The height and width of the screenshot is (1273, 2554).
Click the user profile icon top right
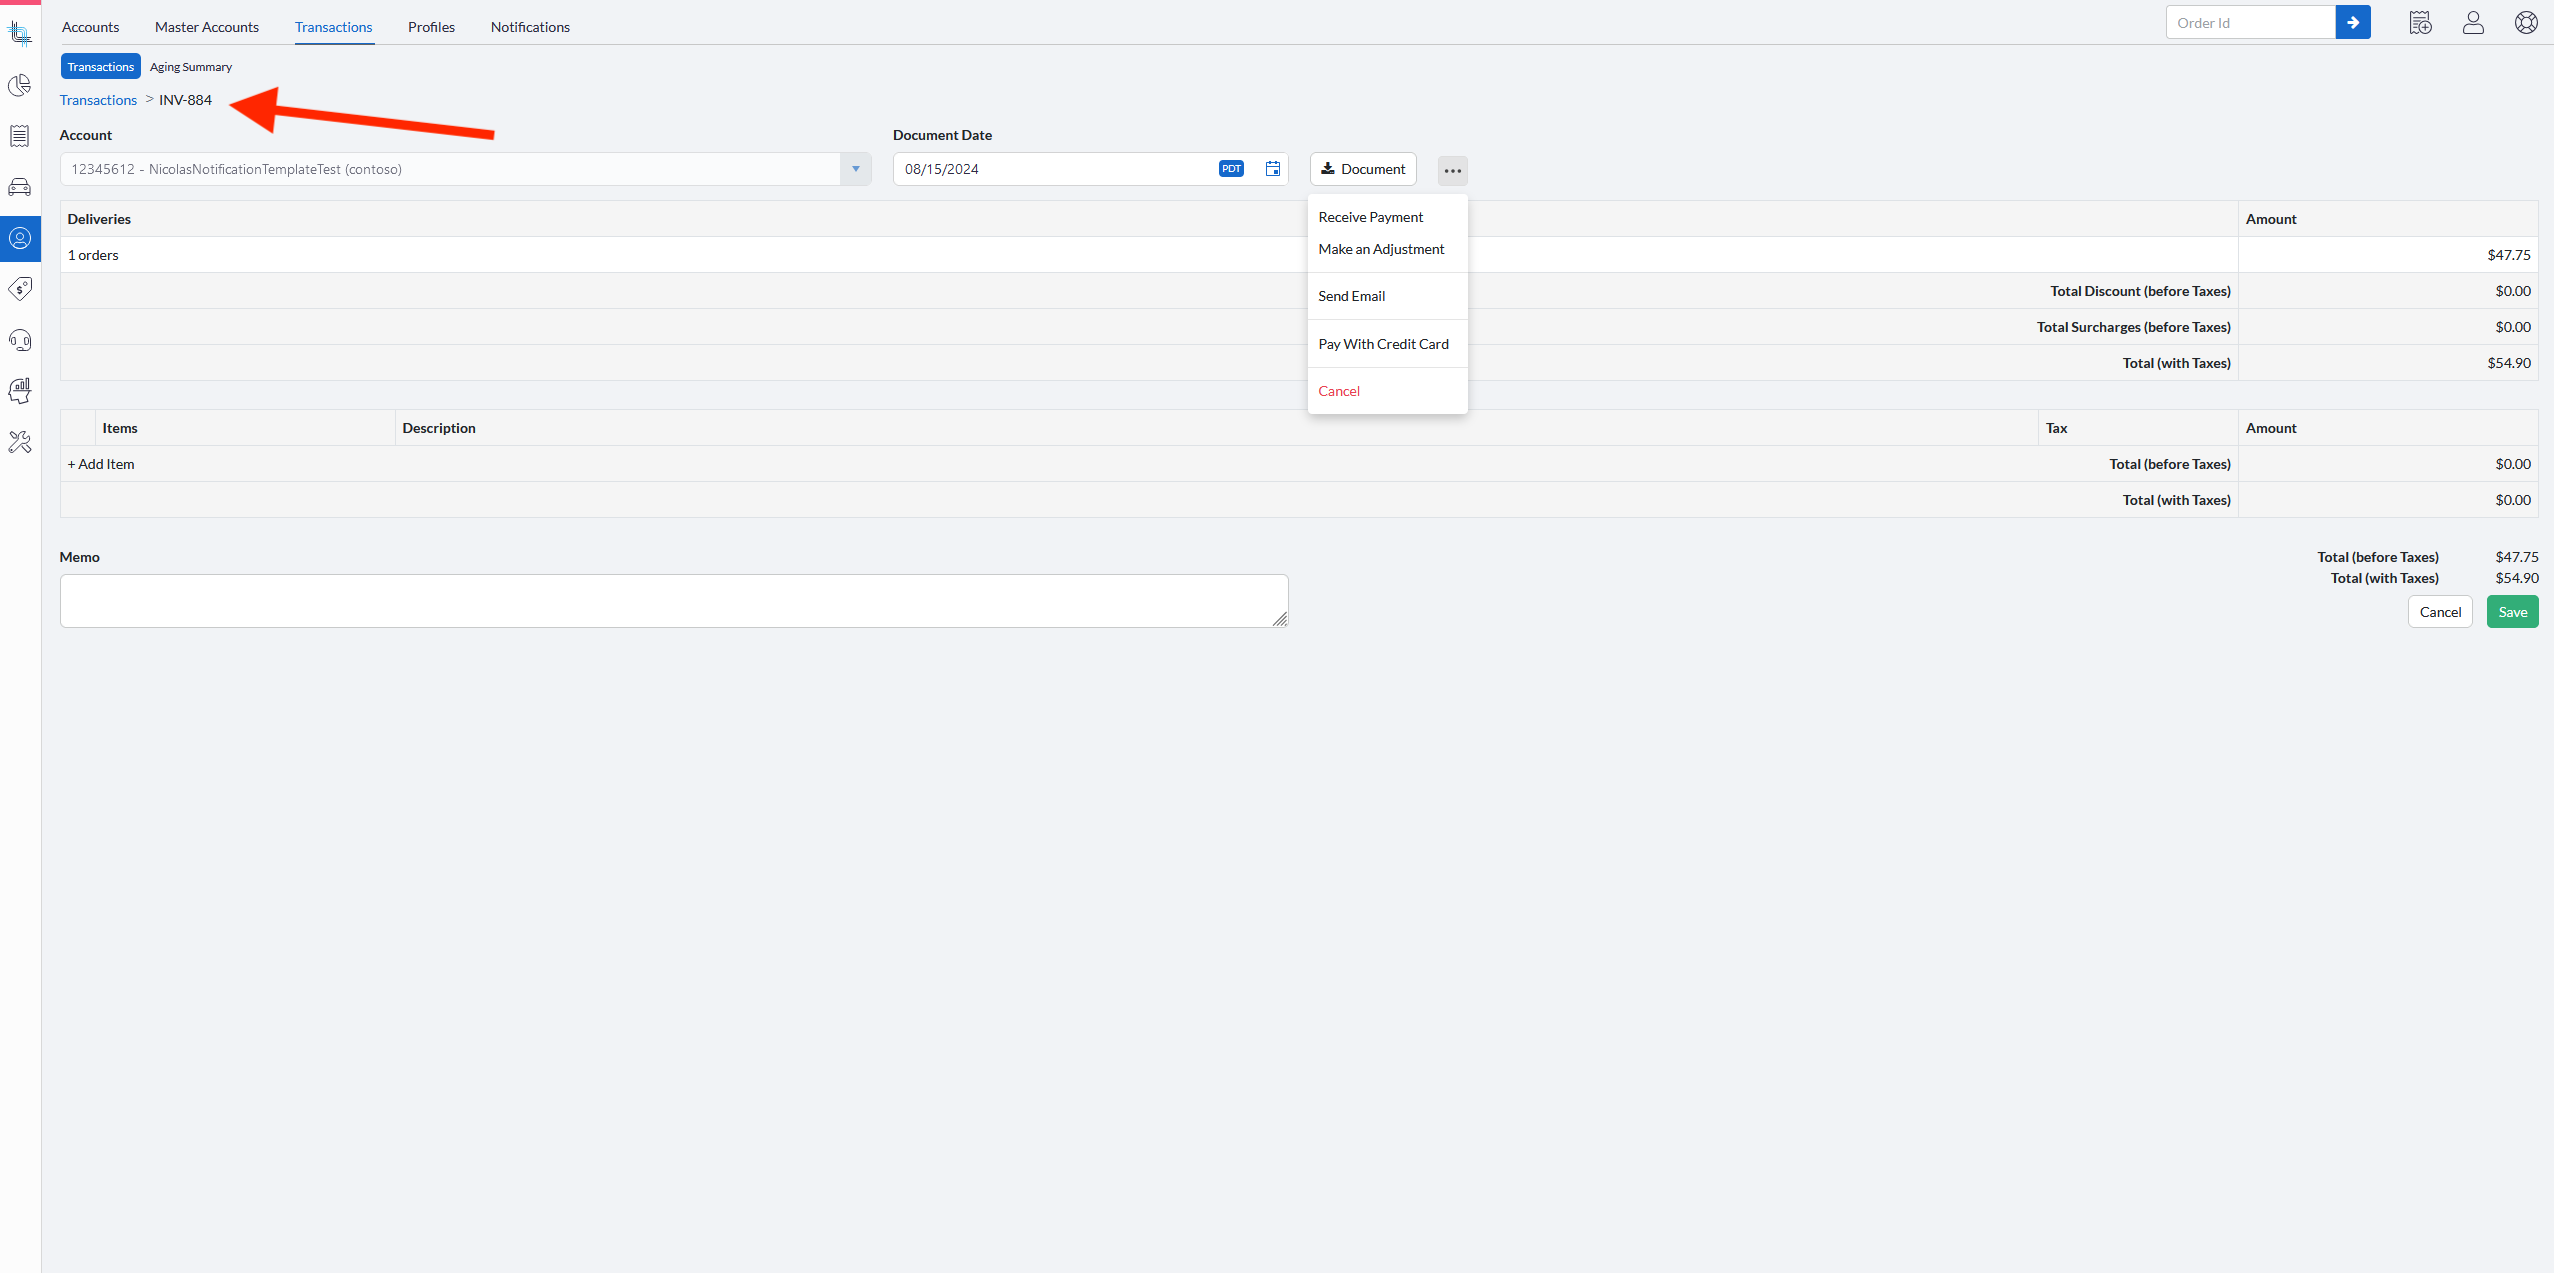tap(2473, 23)
